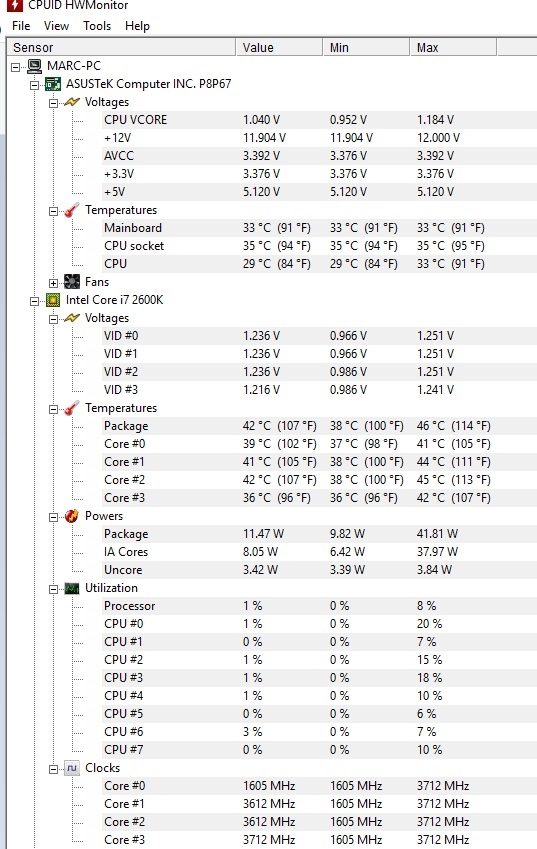Click the MARC-PC computer icon

point(34,66)
